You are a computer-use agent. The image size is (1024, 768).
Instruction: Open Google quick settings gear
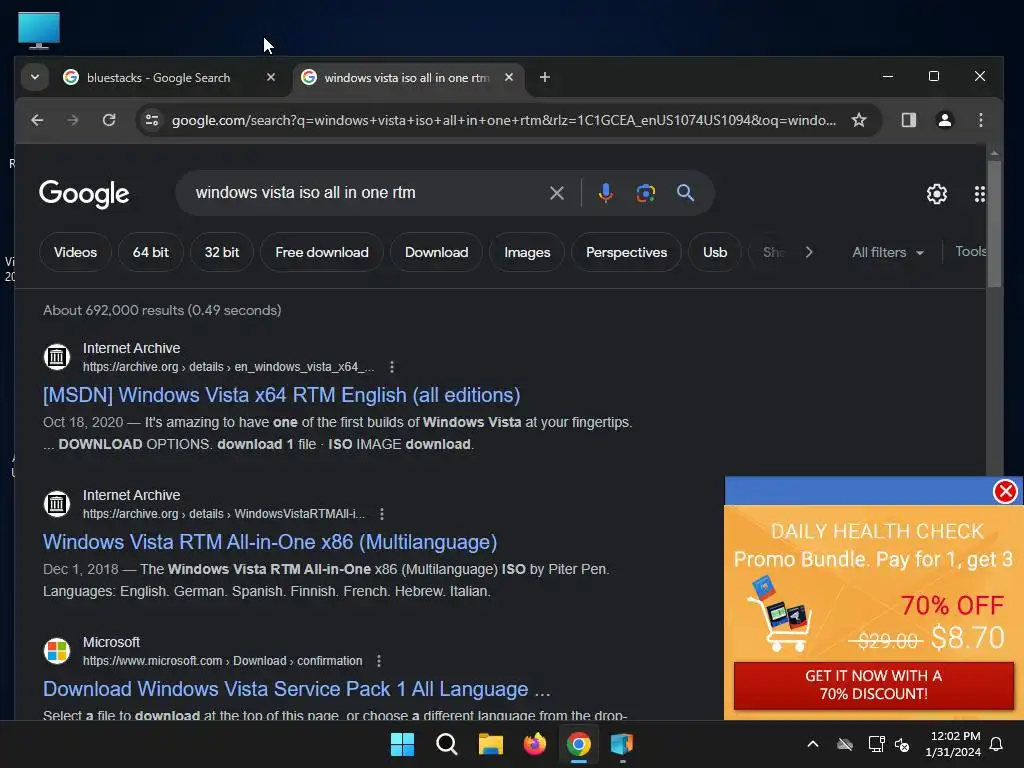936,194
